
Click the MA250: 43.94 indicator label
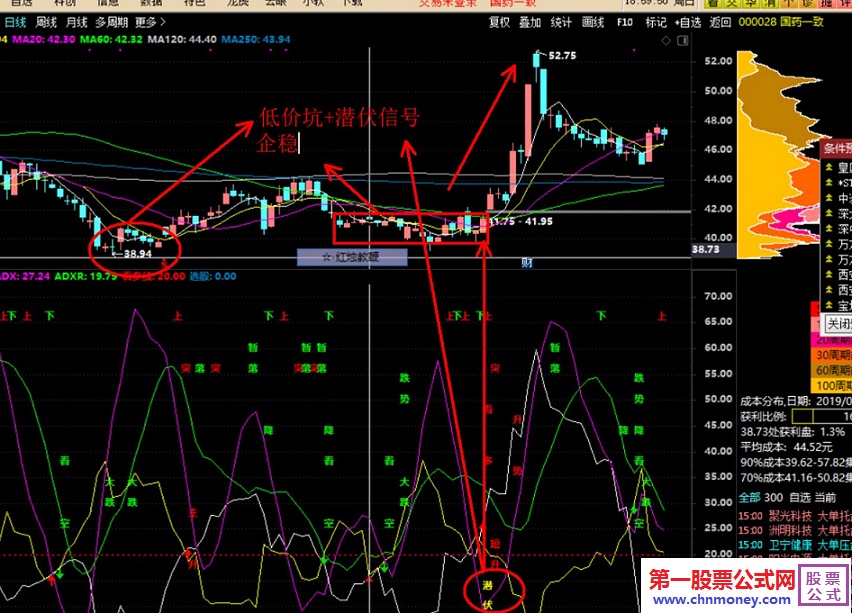pos(255,39)
